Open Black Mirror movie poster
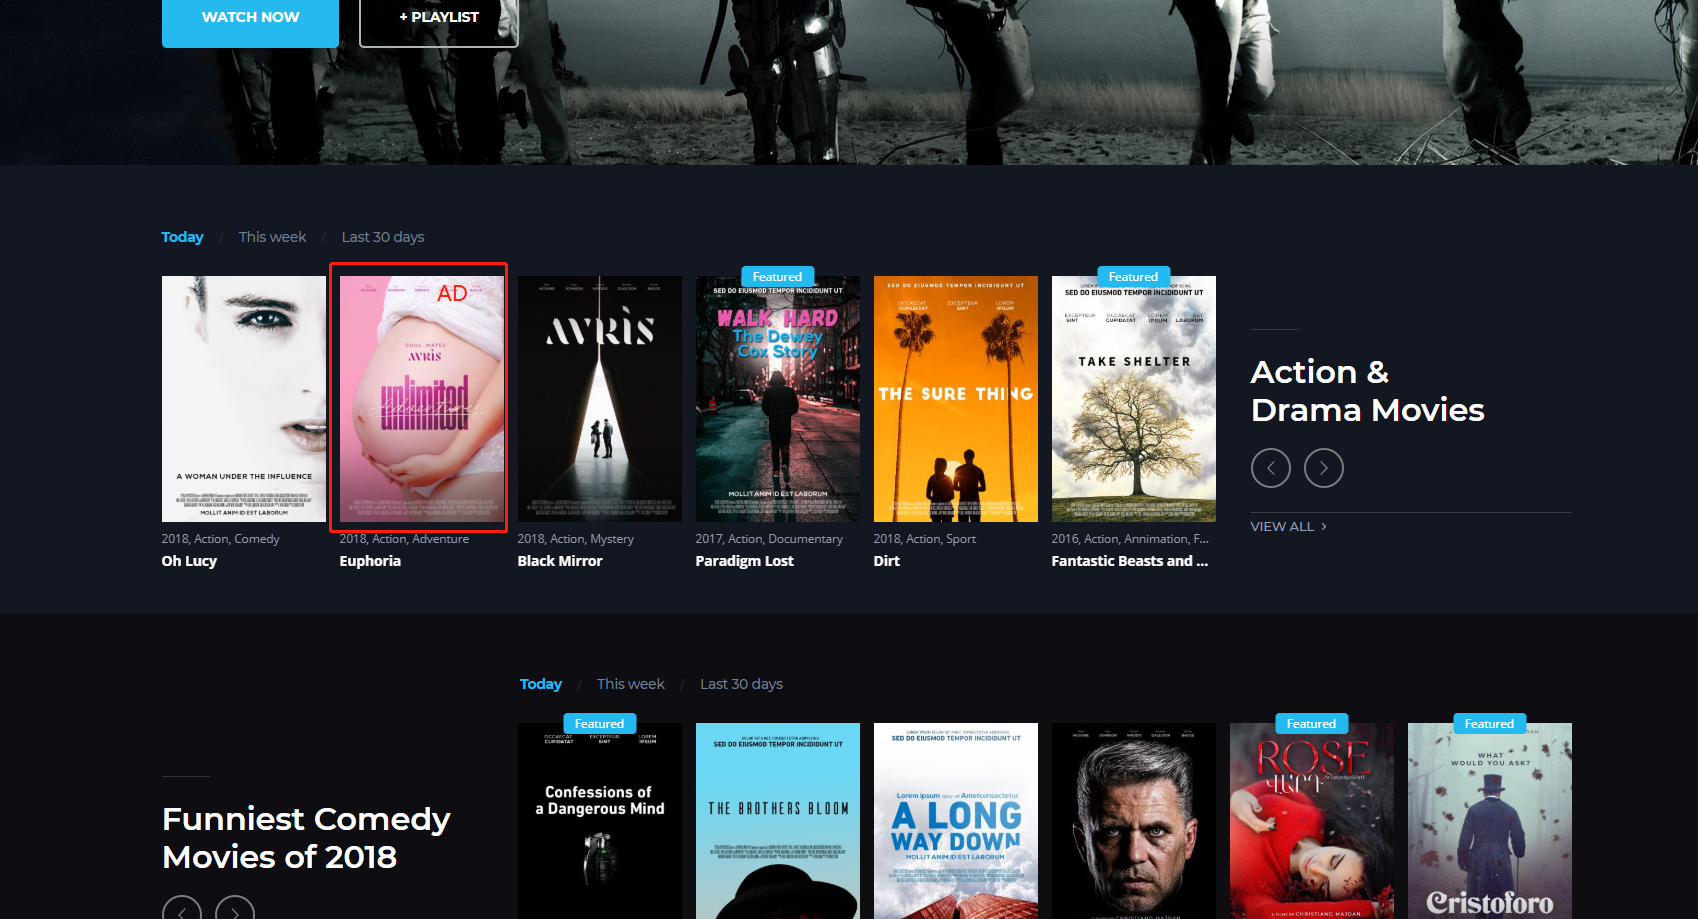1698x919 pixels. [x=600, y=399]
